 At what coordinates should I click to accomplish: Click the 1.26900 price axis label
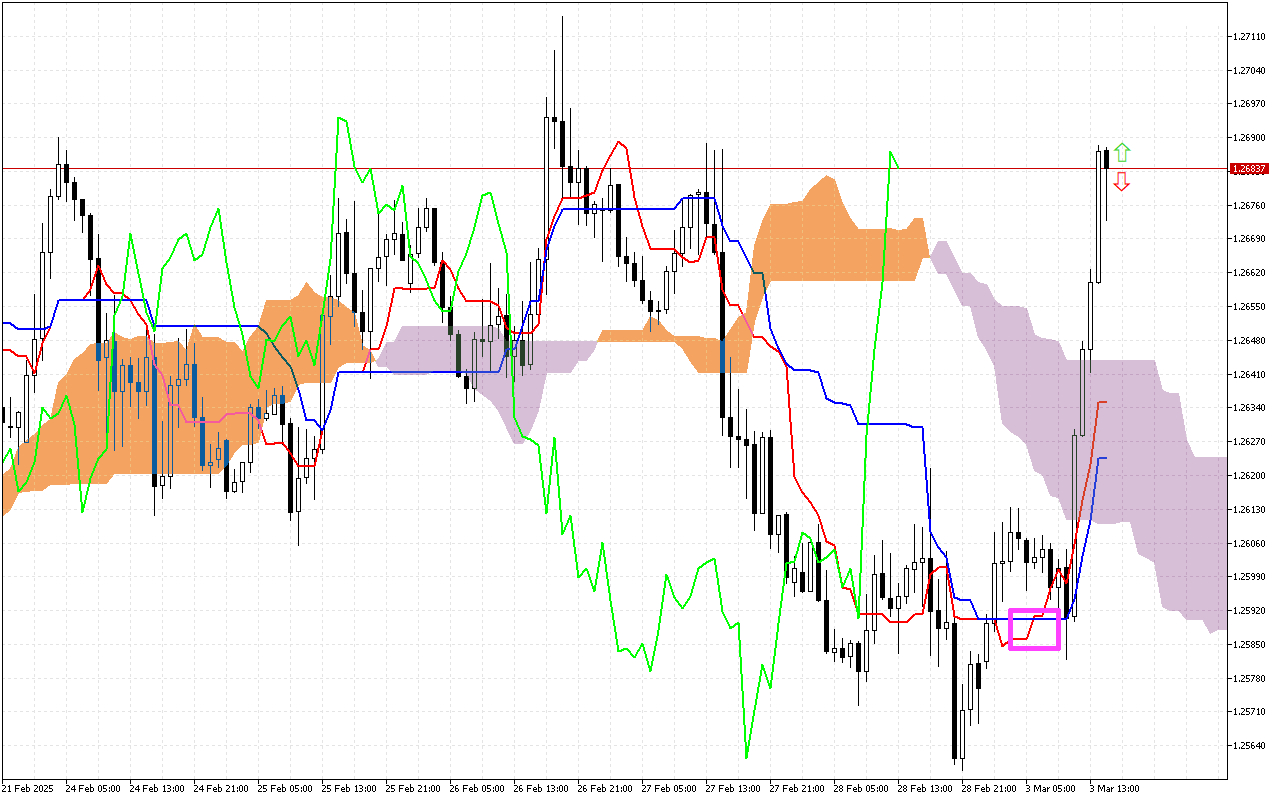click(x=1250, y=137)
